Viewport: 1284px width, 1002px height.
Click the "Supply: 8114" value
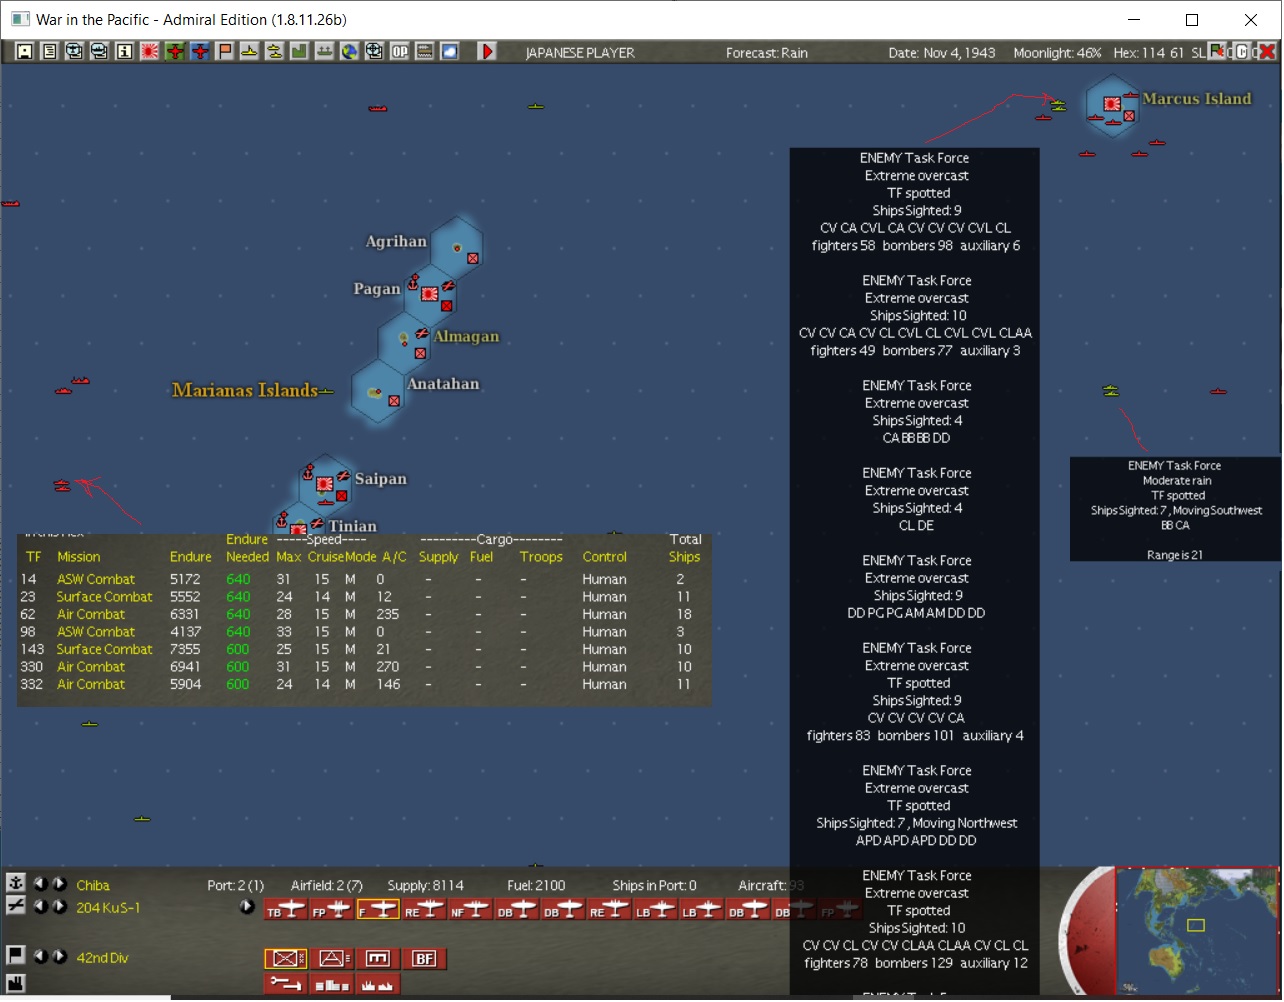[426, 885]
